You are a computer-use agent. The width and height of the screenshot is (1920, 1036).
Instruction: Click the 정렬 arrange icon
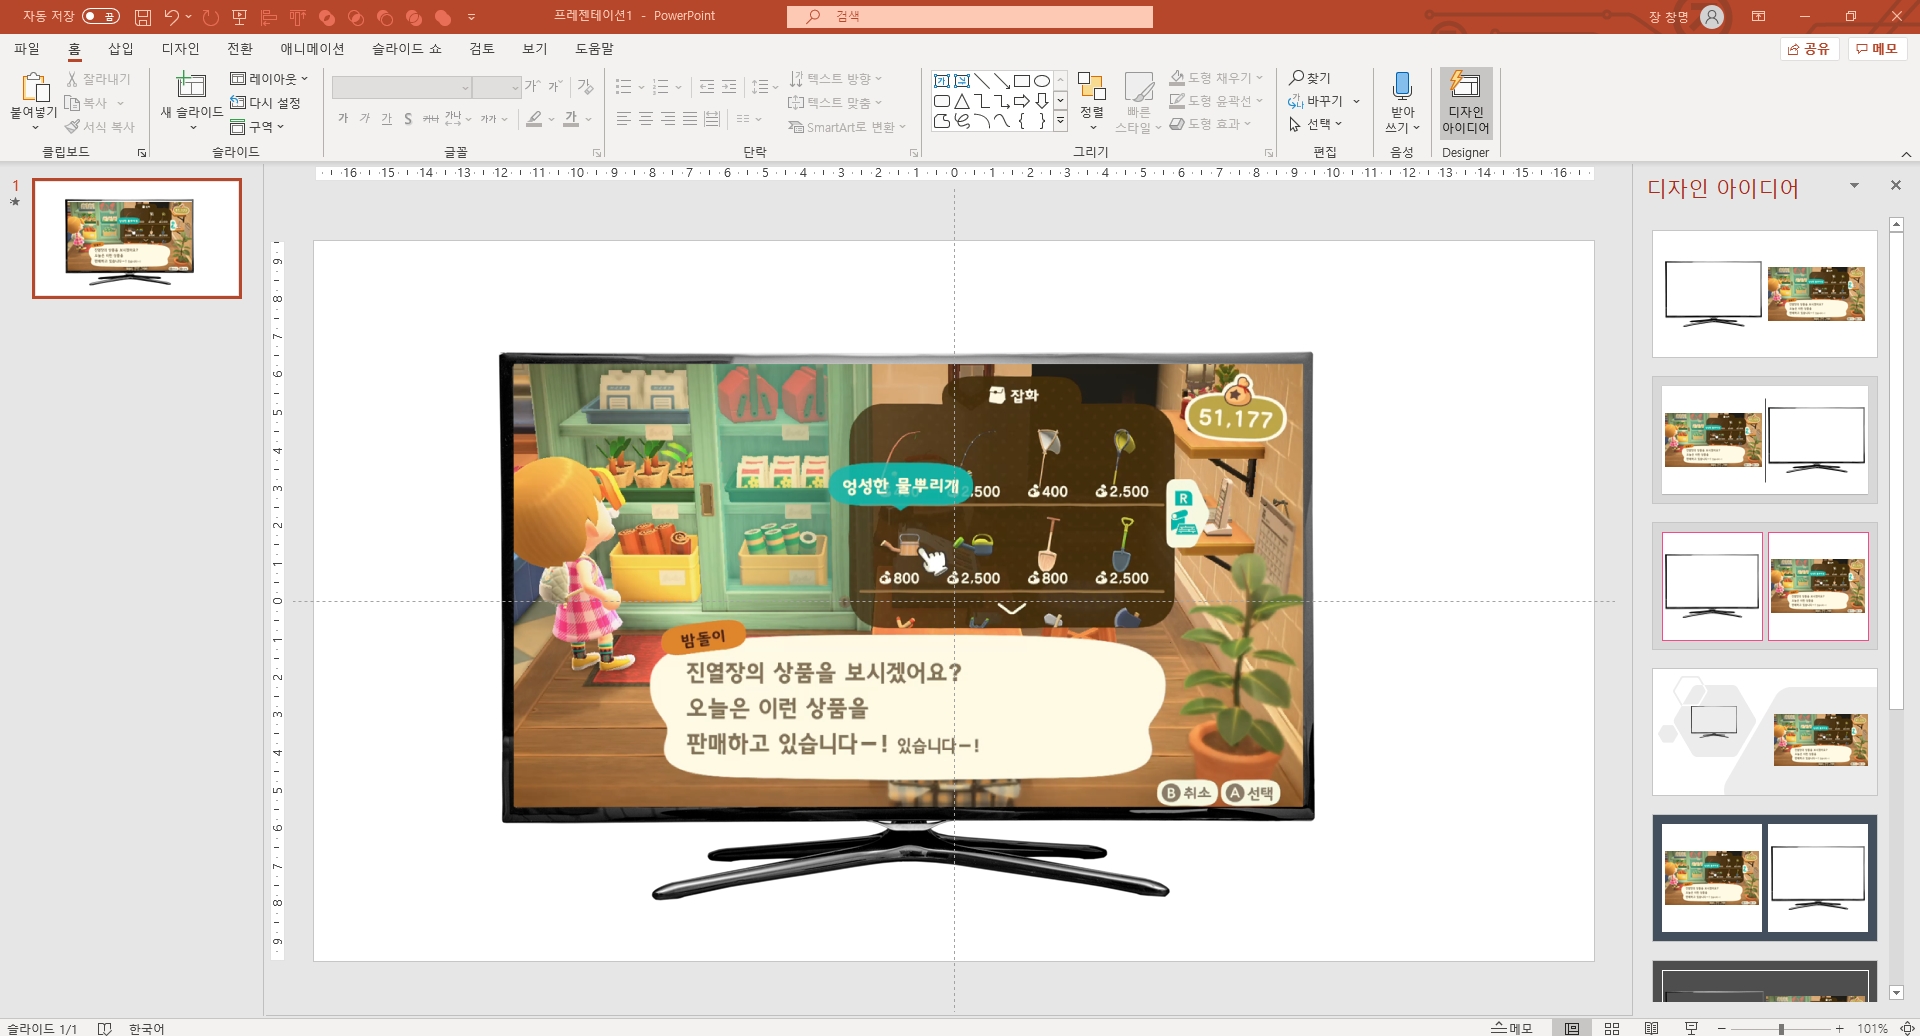(1092, 87)
